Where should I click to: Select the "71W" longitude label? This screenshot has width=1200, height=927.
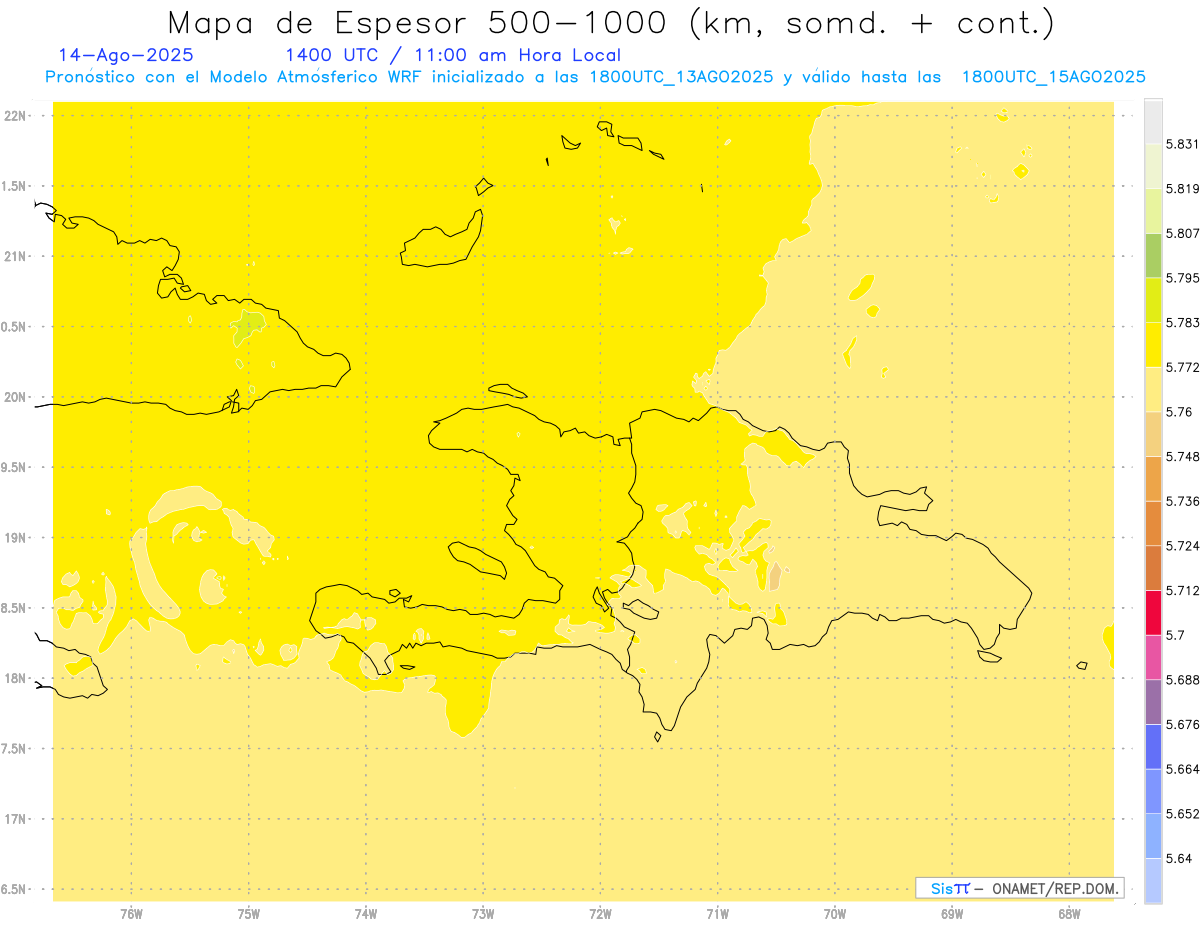717,914
